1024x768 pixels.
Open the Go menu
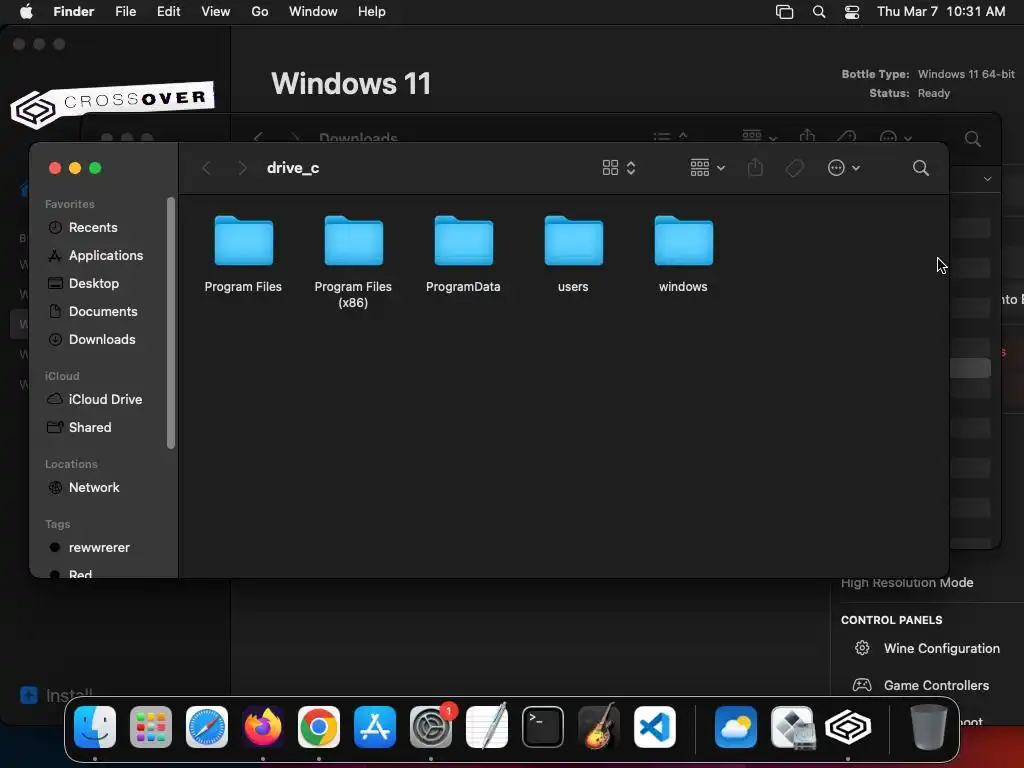(260, 12)
